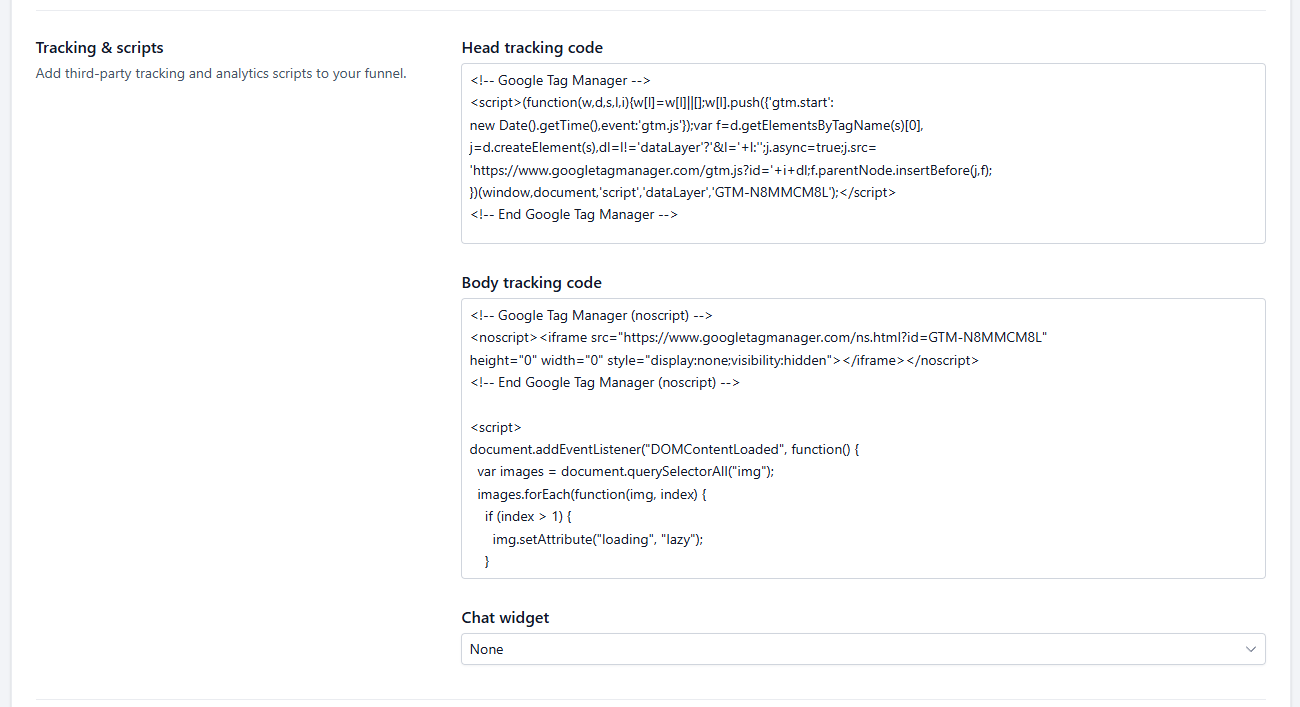Click the "new Date().getTime()" code line
Viewport: 1300px width, 707px height.
point(697,125)
